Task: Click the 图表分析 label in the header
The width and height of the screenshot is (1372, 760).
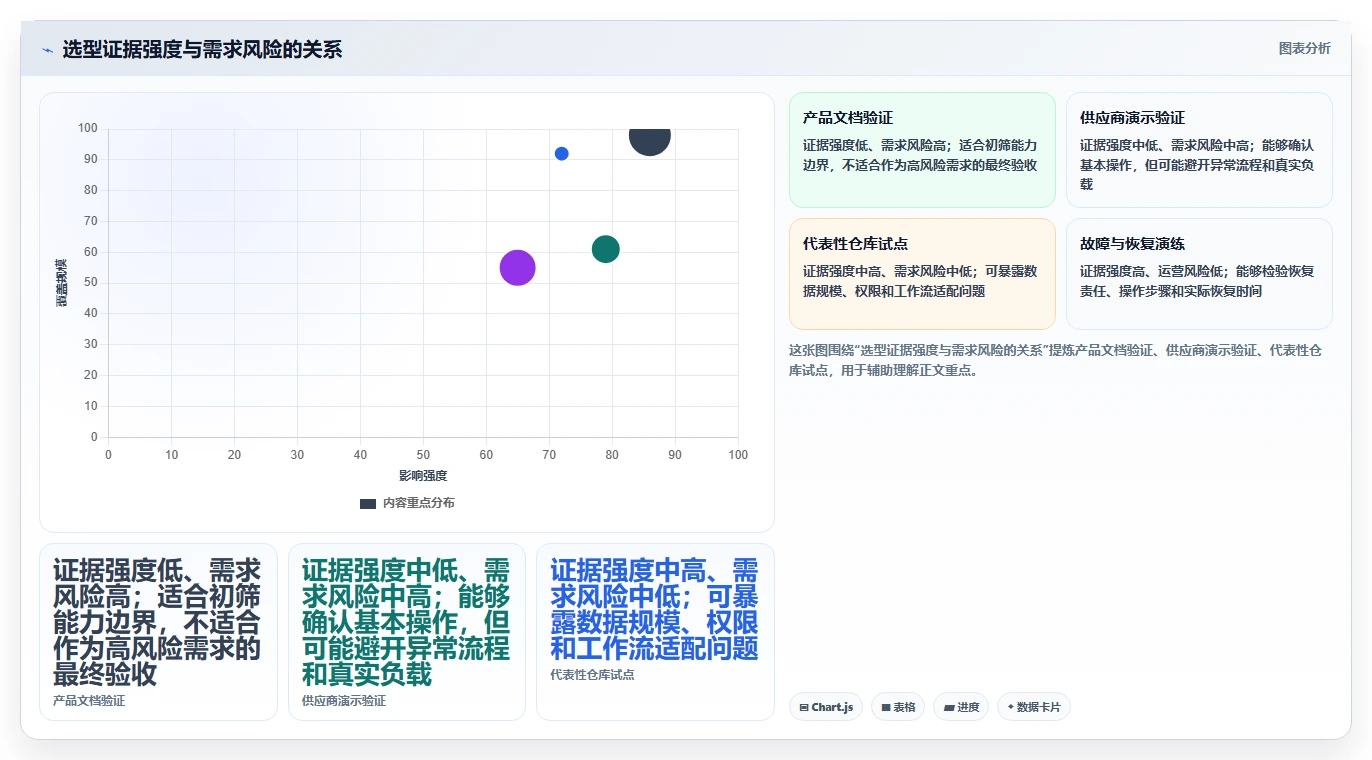Action: coord(1304,48)
